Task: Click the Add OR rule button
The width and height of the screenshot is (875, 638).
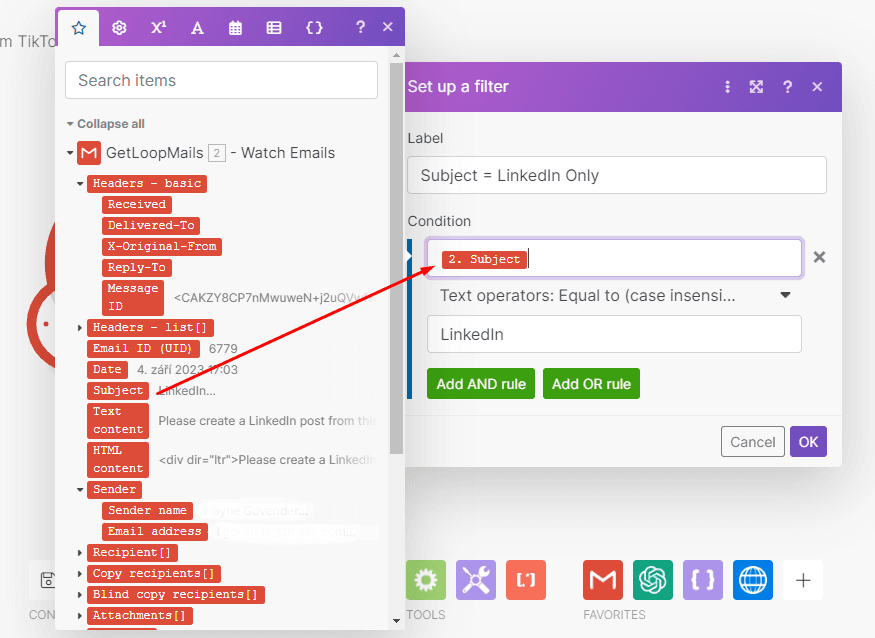Action: pyautogui.click(x=591, y=384)
